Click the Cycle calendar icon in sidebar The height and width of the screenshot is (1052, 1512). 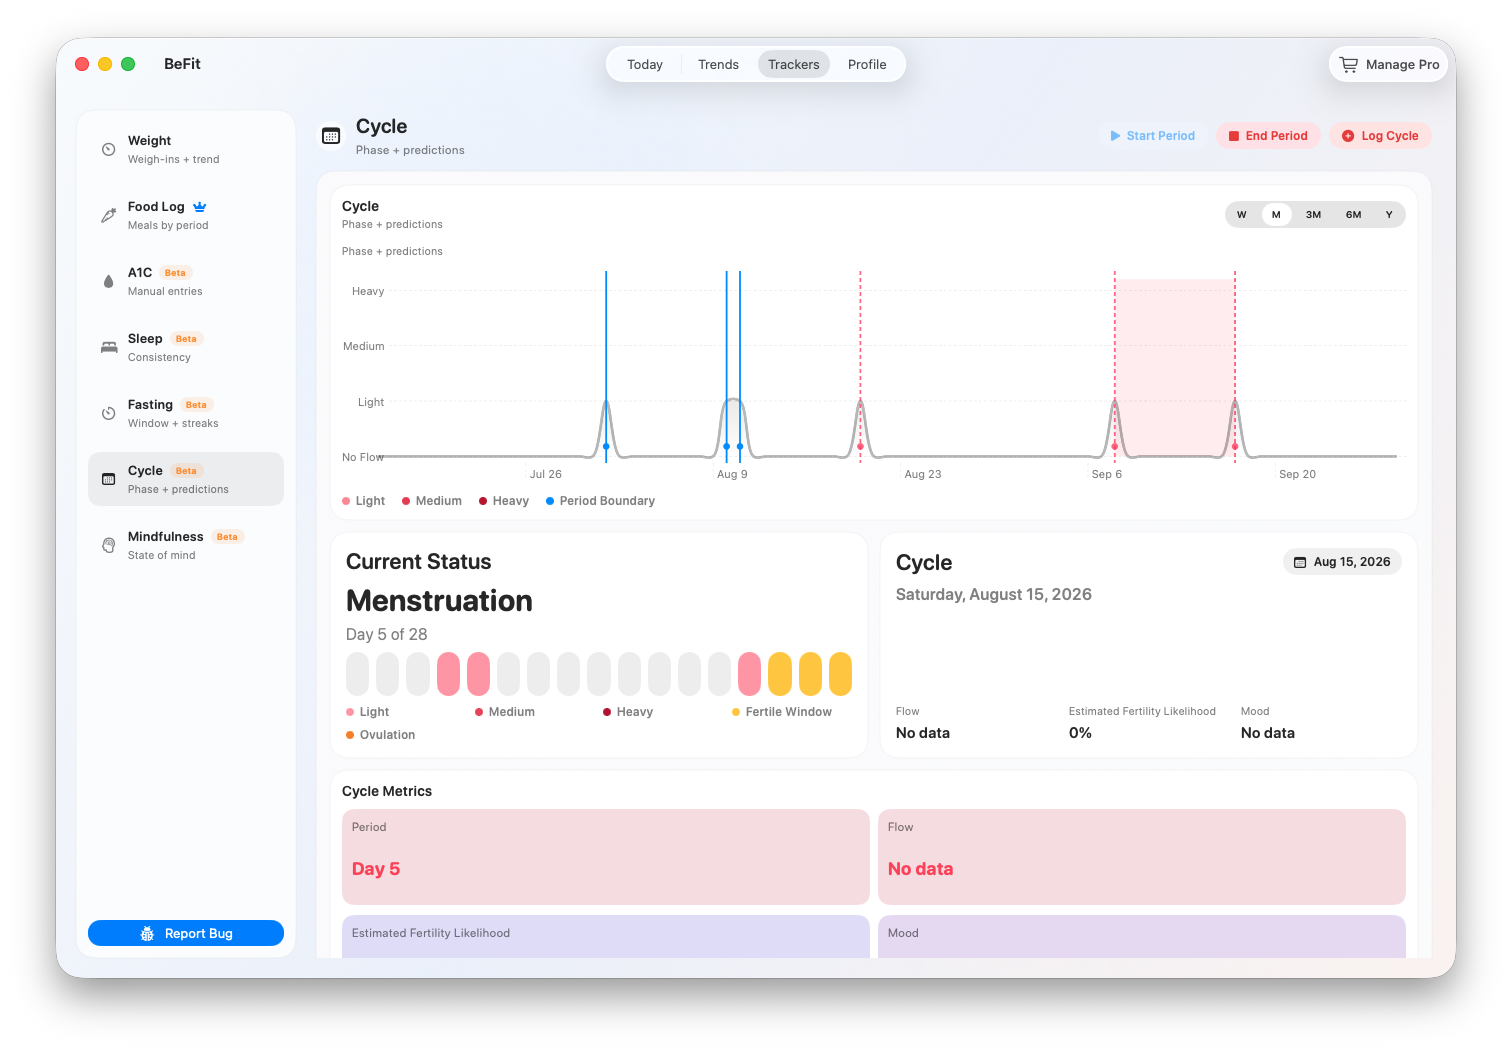pos(109,479)
